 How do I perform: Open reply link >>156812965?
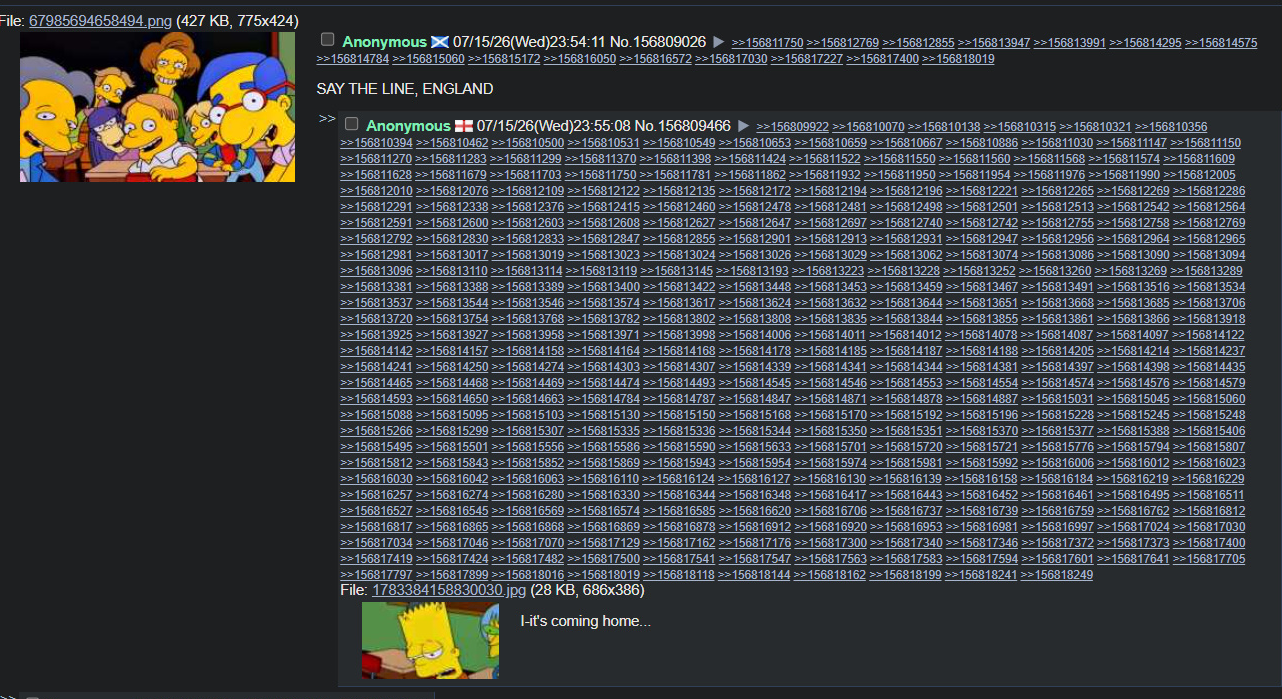coord(1209,239)
